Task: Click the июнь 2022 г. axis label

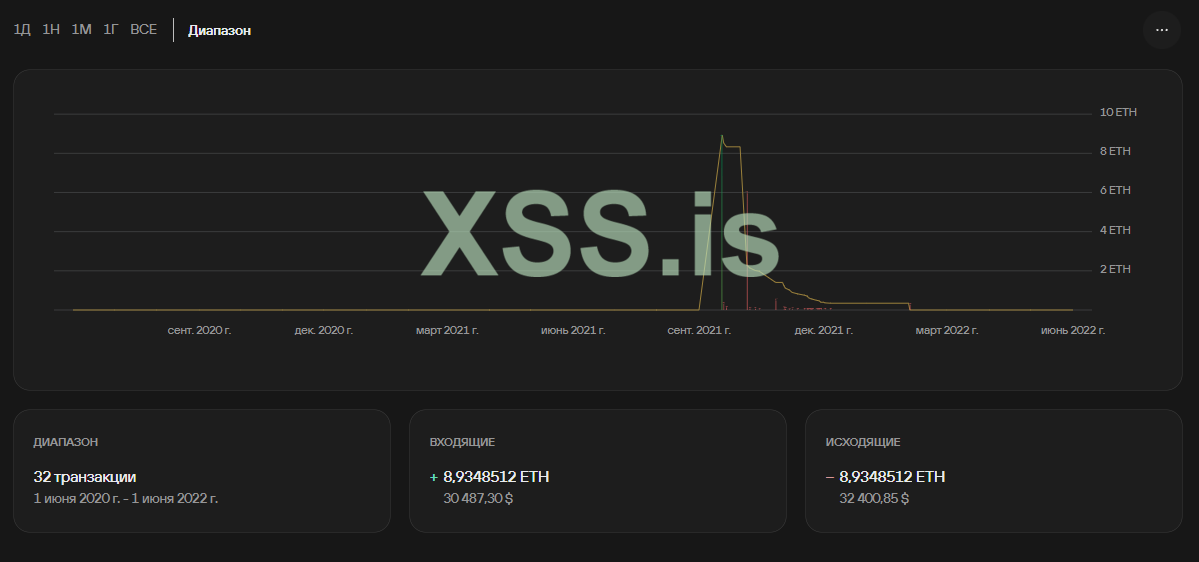Action: 1073,330
